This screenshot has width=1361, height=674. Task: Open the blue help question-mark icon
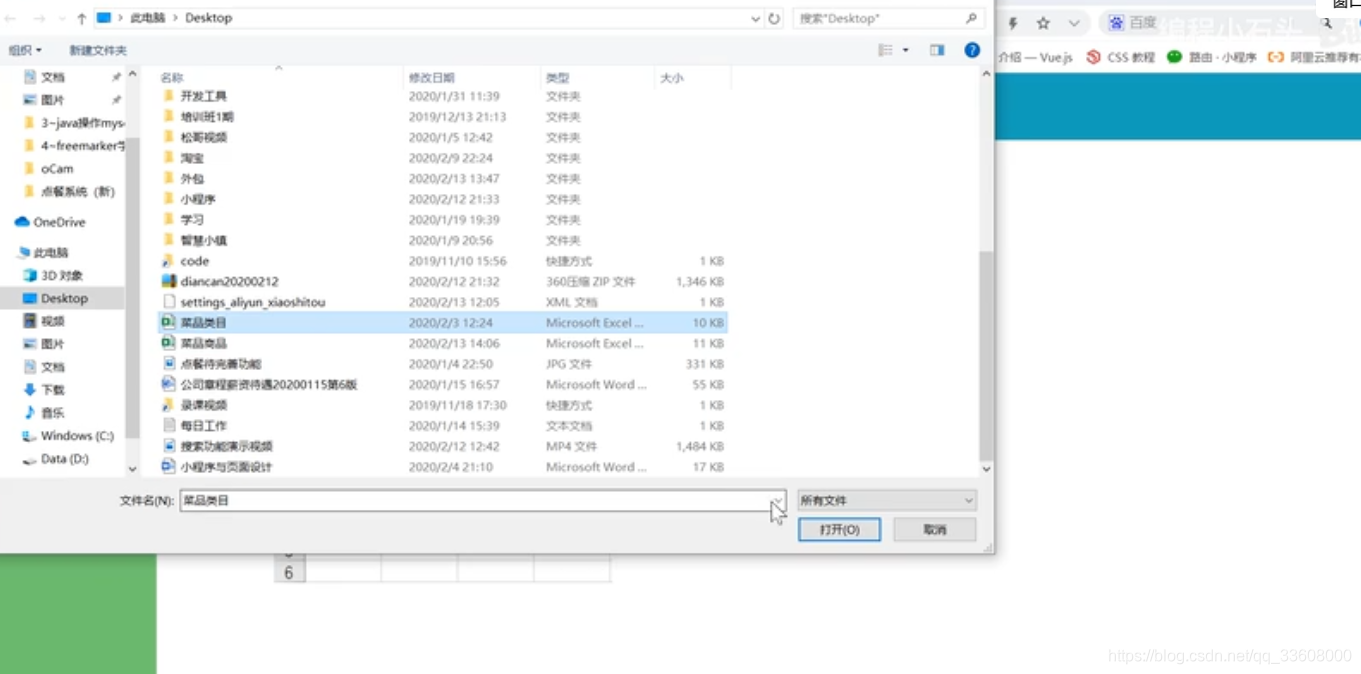point(972,50)
